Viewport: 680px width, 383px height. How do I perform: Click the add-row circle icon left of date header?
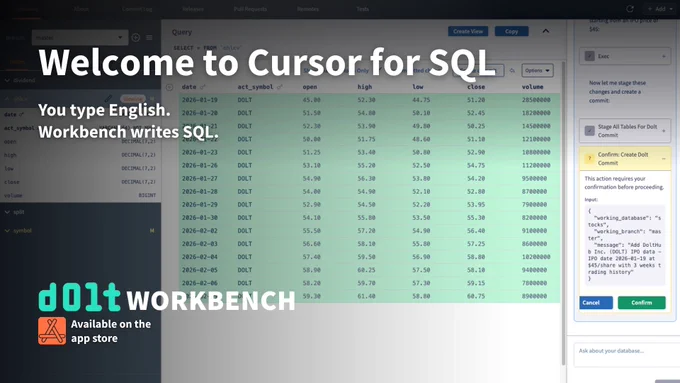(x=170, y=87)
